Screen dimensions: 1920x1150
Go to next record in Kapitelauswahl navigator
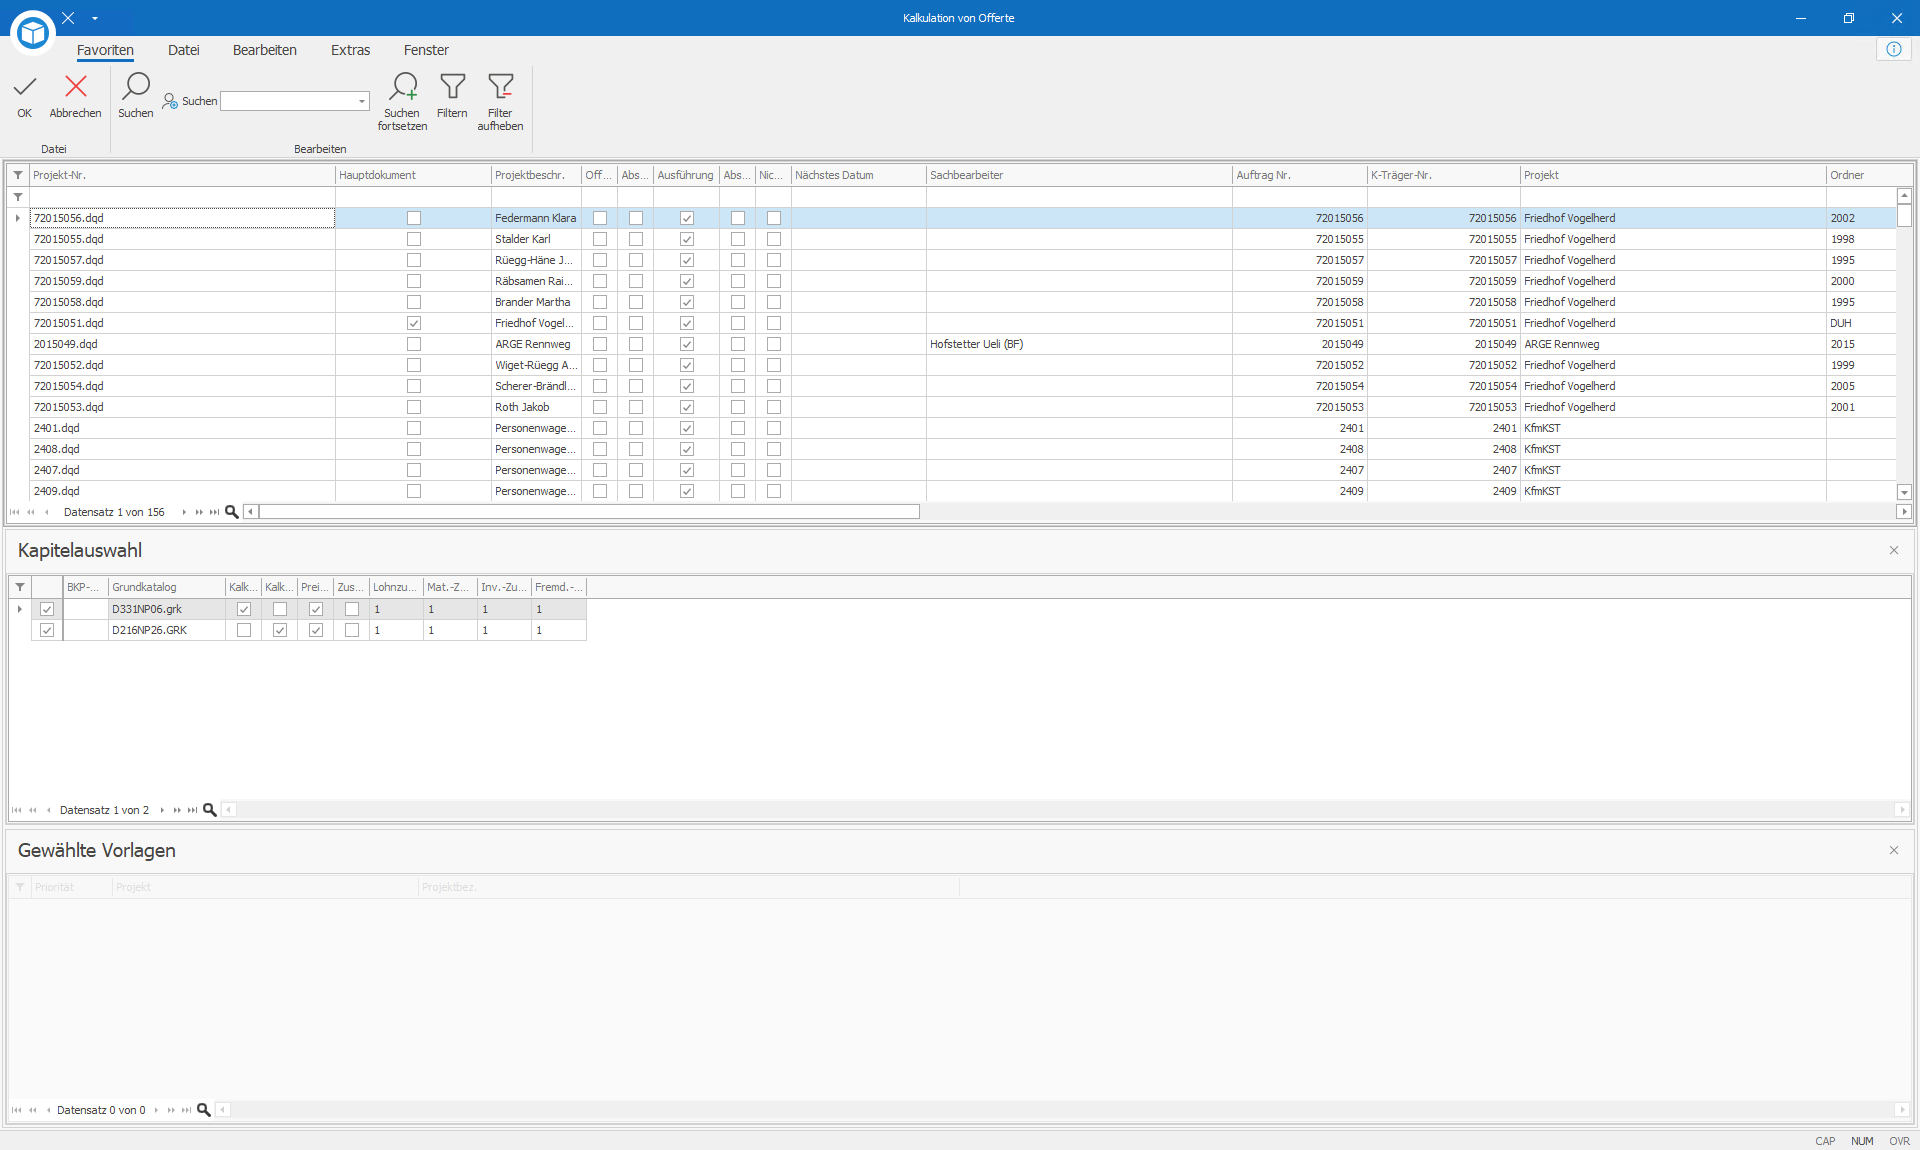click(162, 810)
